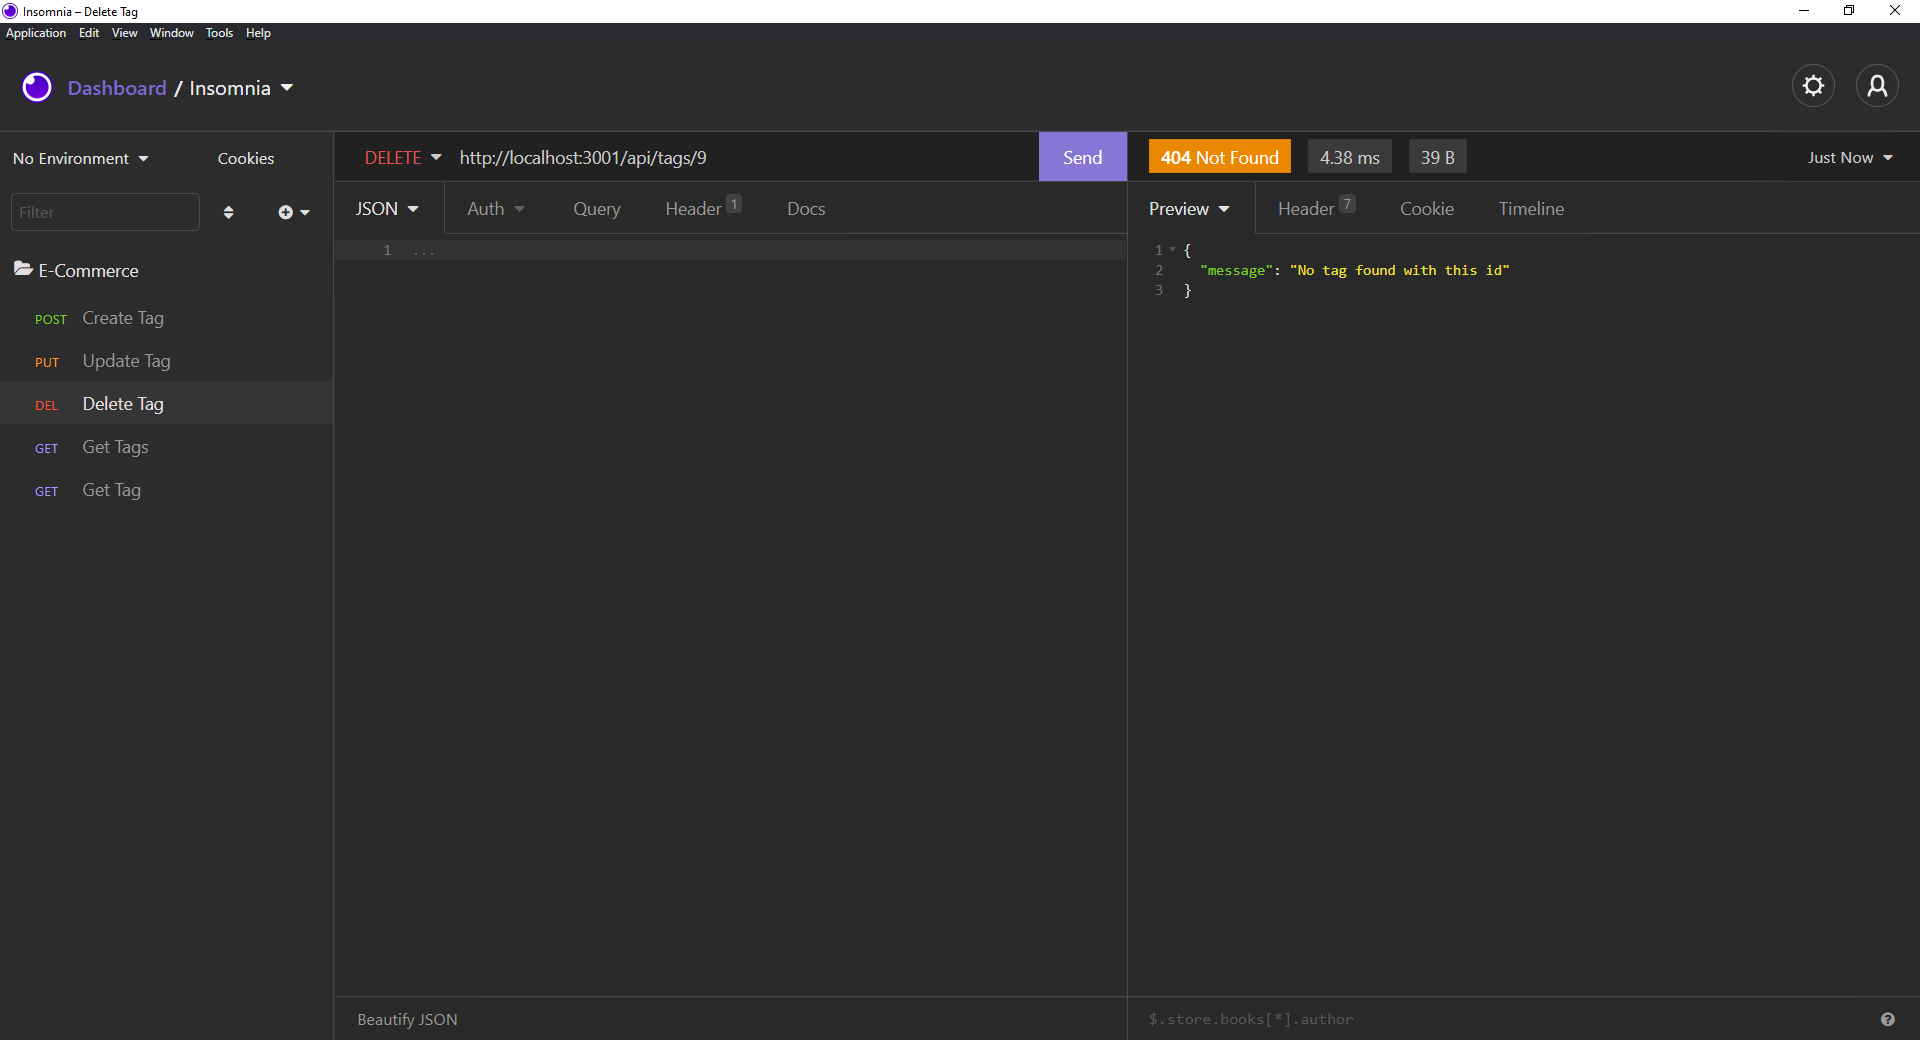Switch to the request Header tab
The height and width of the screenshot is (1040, 1920).
click(x=703, y=208)
